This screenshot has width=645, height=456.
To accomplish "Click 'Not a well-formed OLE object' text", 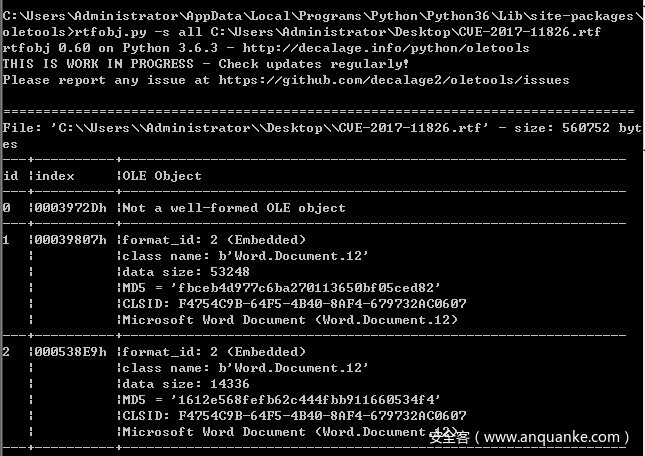I will [x=235, y=208].
